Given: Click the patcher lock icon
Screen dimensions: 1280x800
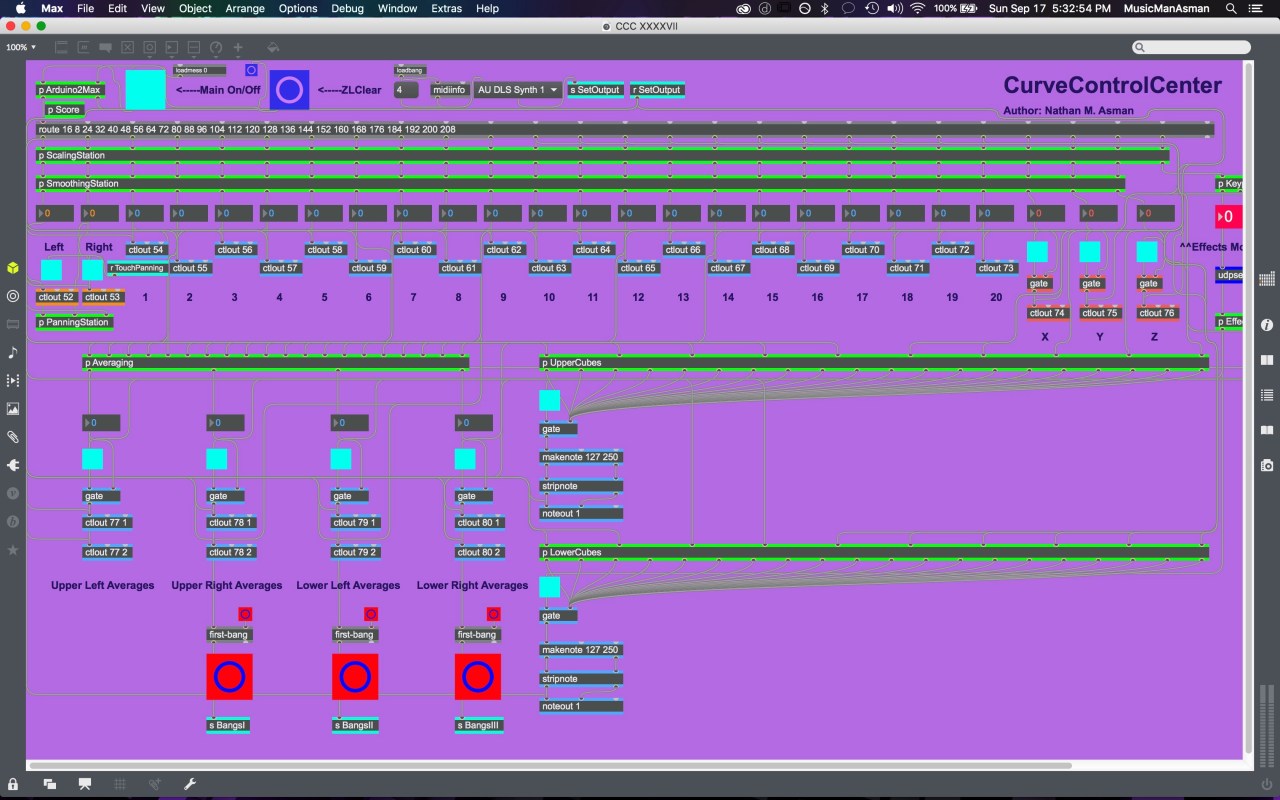Looking at the screenshot, I should (x=13, y=784).
